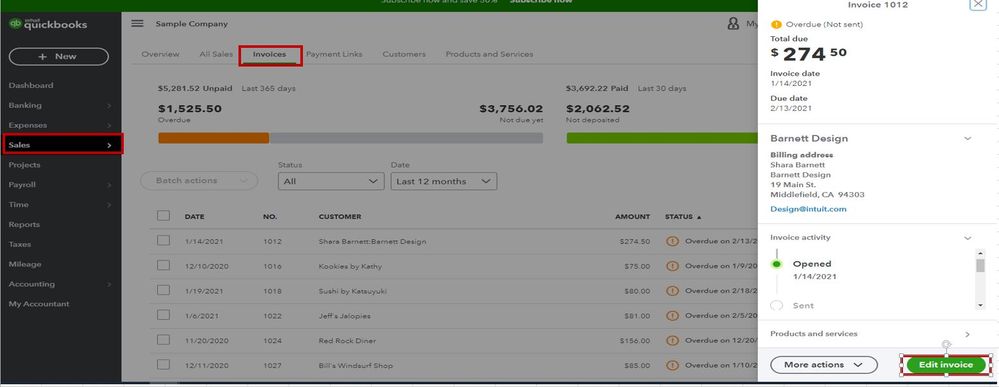
Task: Click the gray Not due yet bar segment
Action: pyautogui.click(x=406, y=138)
